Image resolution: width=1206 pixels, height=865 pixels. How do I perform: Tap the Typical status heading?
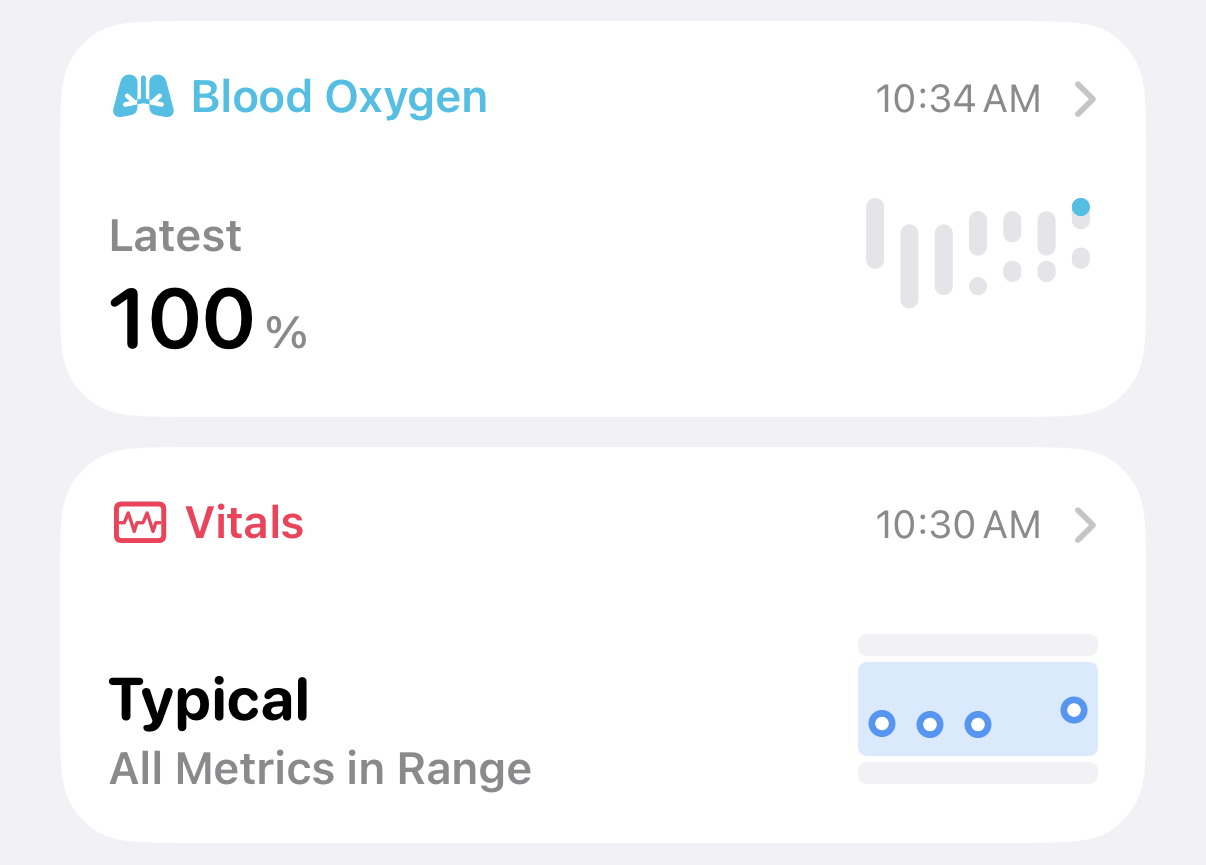(x=209, y=701)
